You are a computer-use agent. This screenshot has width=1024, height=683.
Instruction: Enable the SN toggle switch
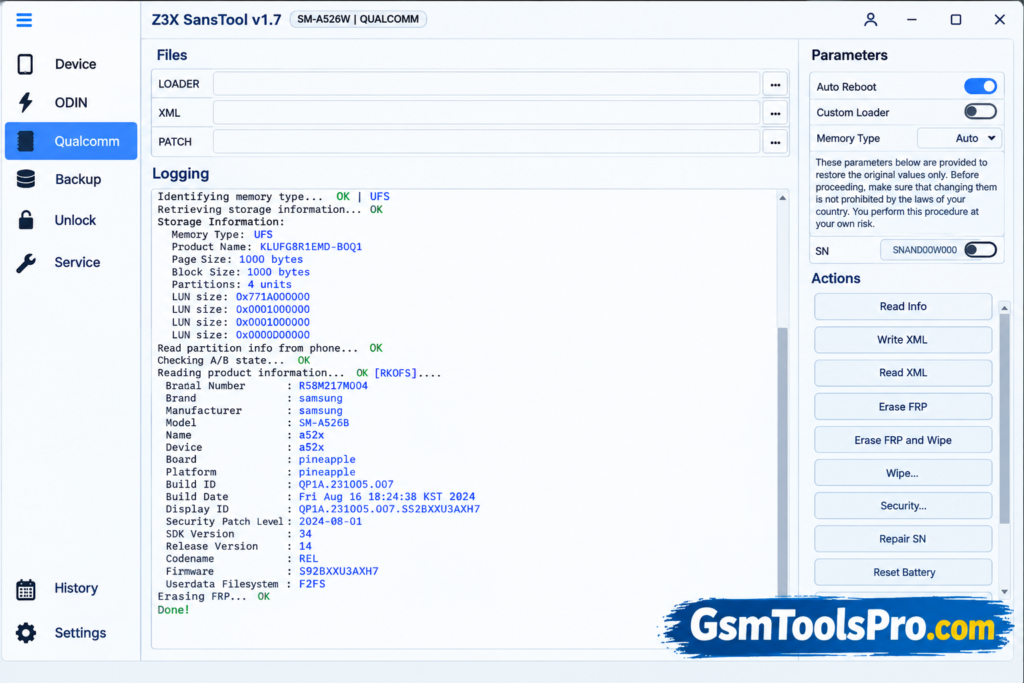click(980, 250)
